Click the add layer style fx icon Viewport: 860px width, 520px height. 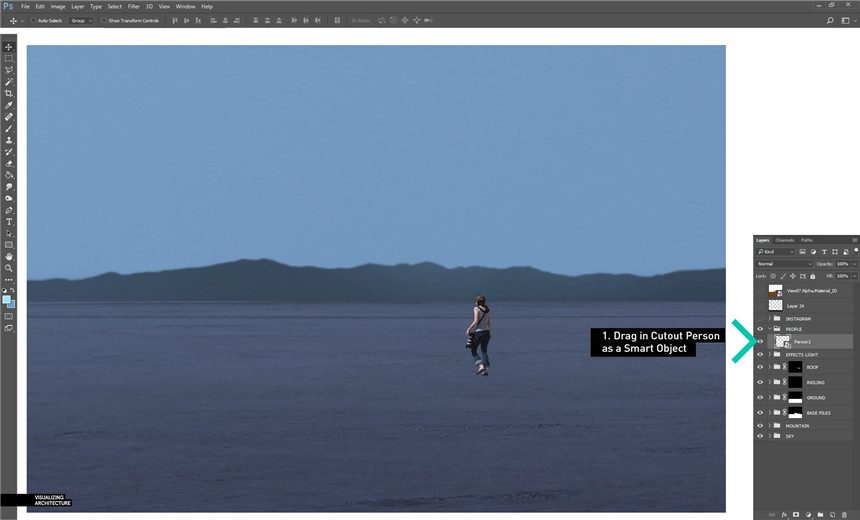784,514
